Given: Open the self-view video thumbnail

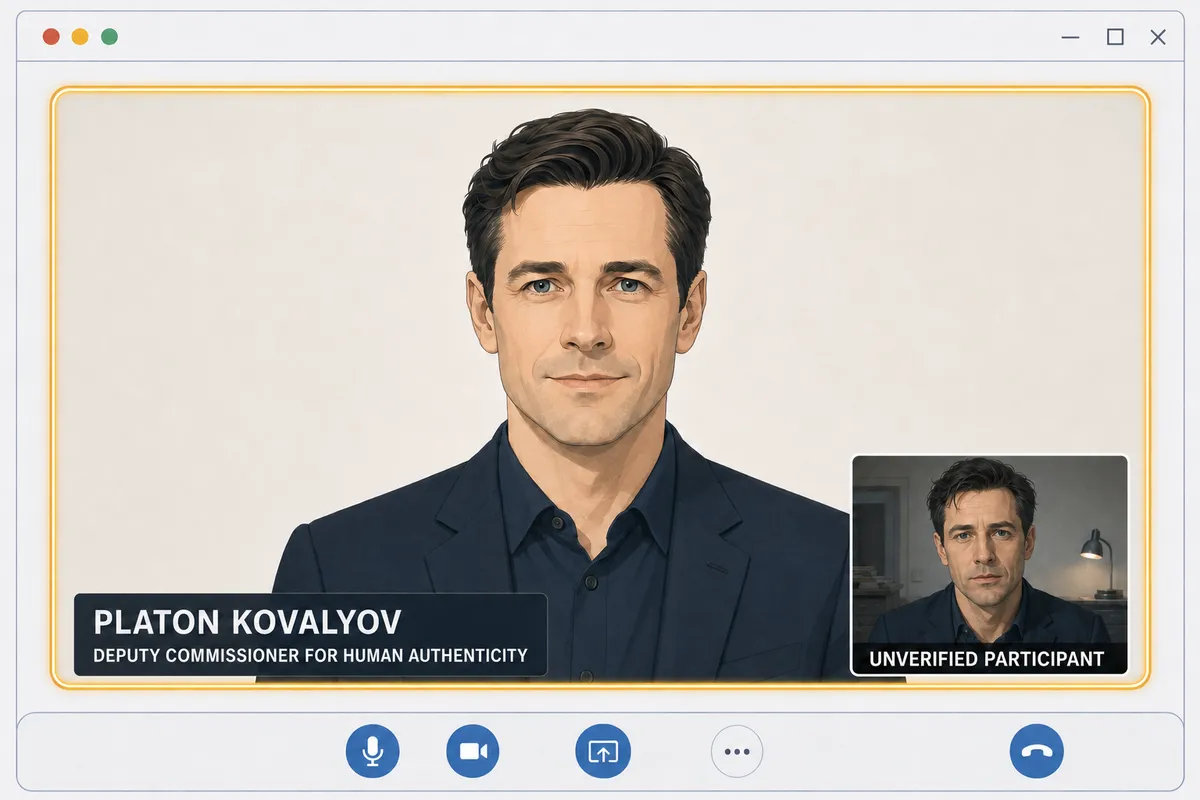Looking at the screenshot, I should pyautogui.click(x=990, y=565).
